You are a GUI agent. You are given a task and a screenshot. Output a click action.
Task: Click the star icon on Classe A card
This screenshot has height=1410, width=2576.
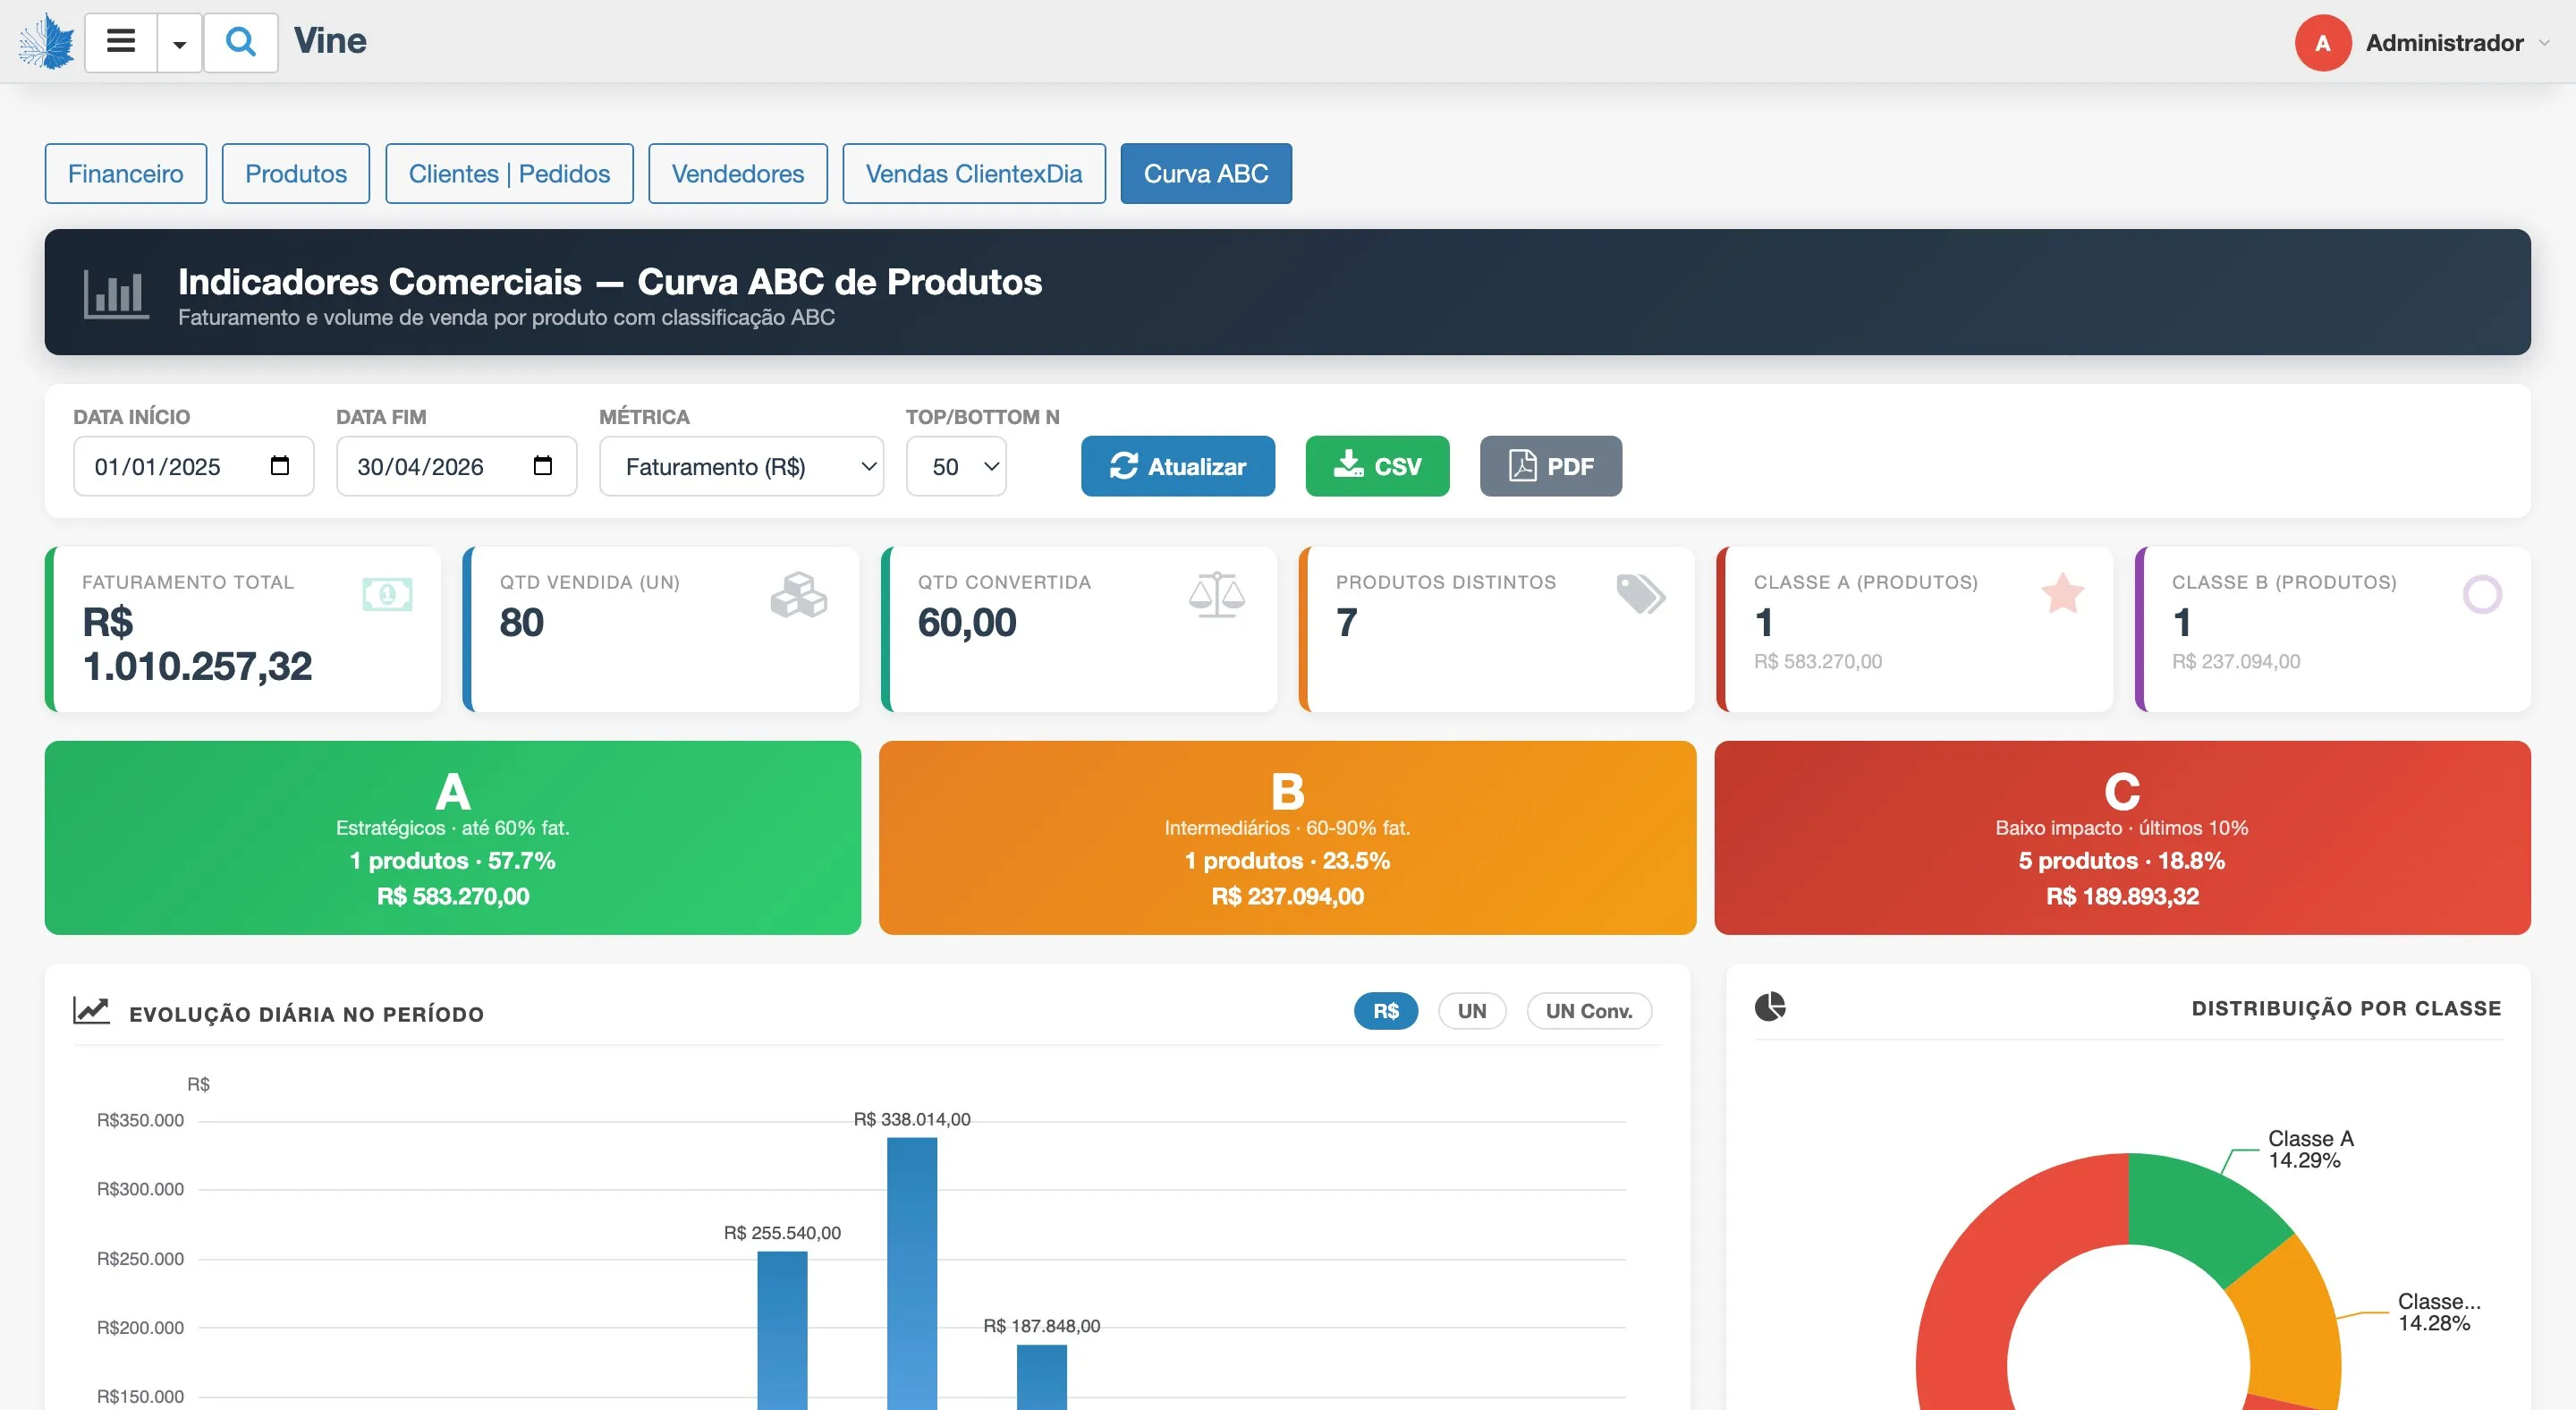point(2063,593)
